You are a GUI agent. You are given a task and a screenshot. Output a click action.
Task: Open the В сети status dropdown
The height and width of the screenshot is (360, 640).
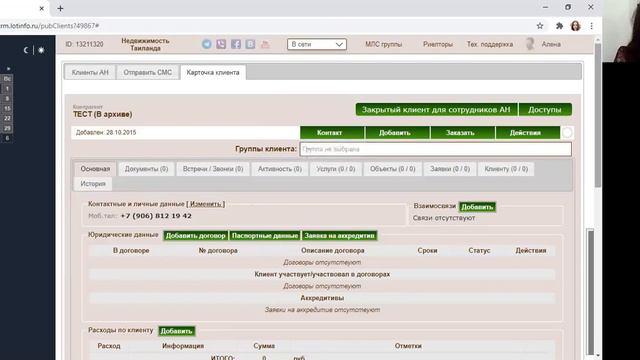click(x=317, y=44)
